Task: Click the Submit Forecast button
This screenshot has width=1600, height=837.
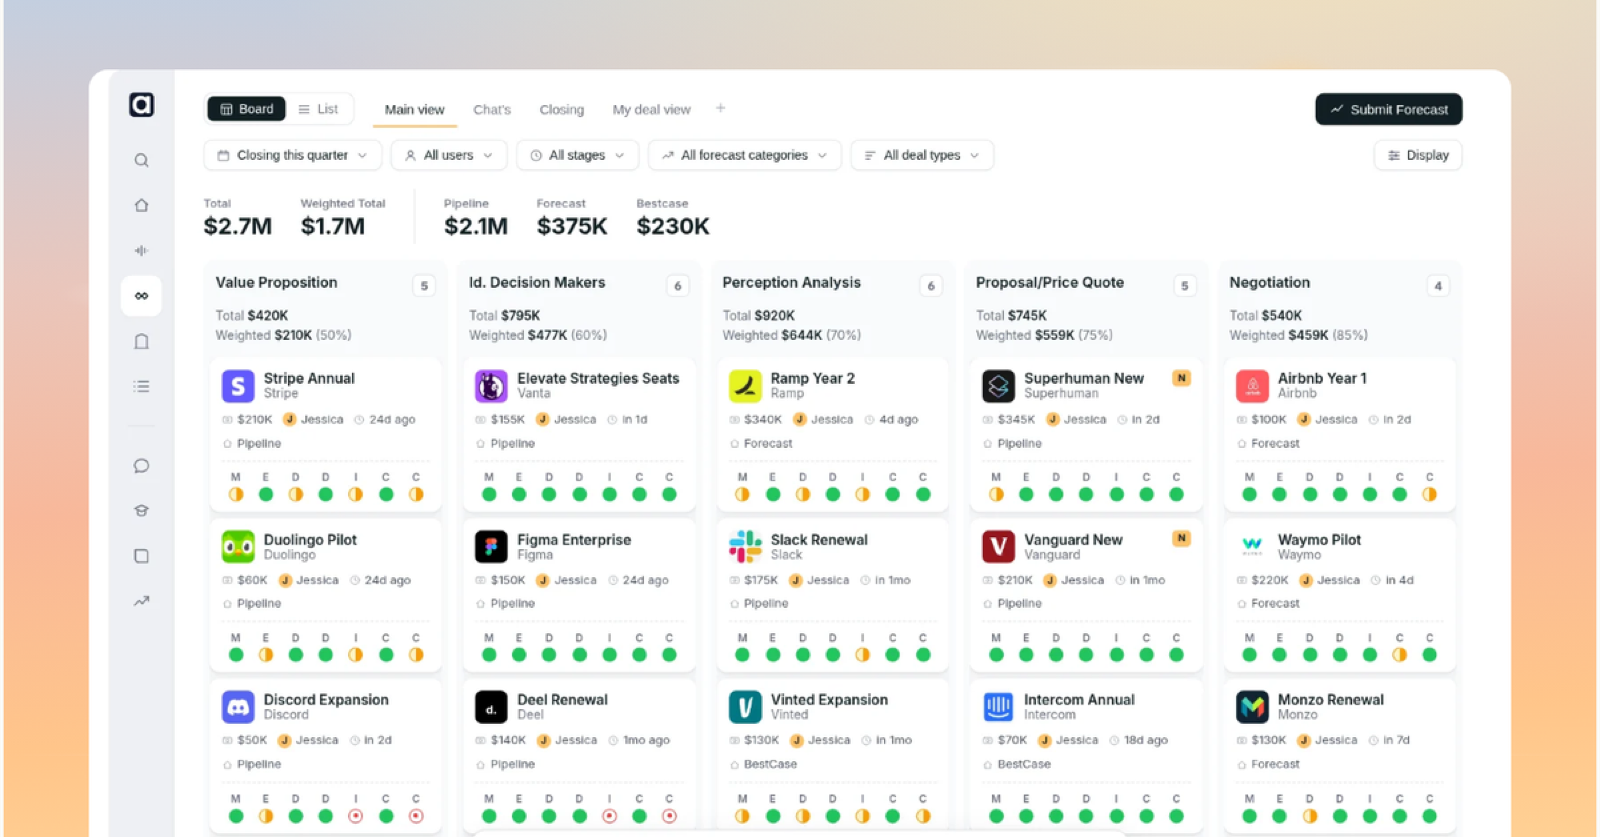Action: click(1389, 109)
